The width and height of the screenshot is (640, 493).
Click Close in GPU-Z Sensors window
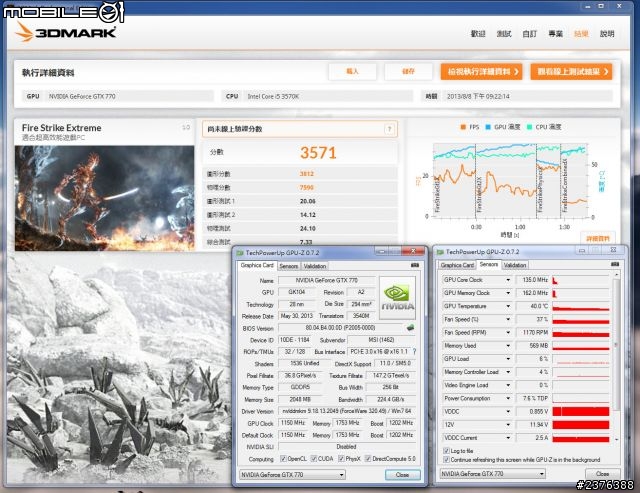pos(602,474)
